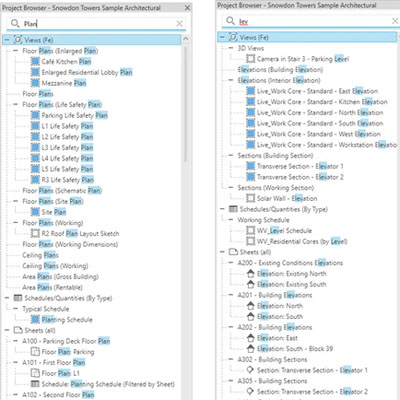This screenshot has height=400, width=400.
Task: Select Floor Plans (Working Dimensions) node
Action: pos(70,244)
